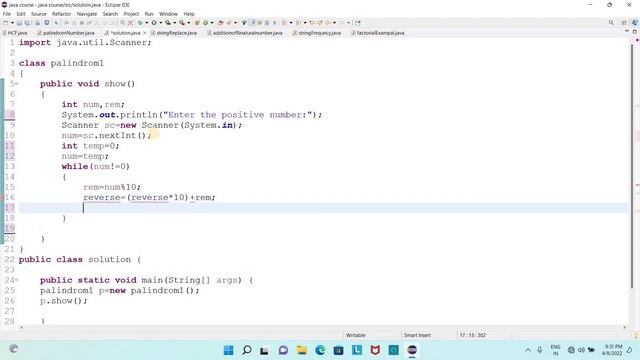Click code line 'rem=num%10;'

[x=112, y=187]
